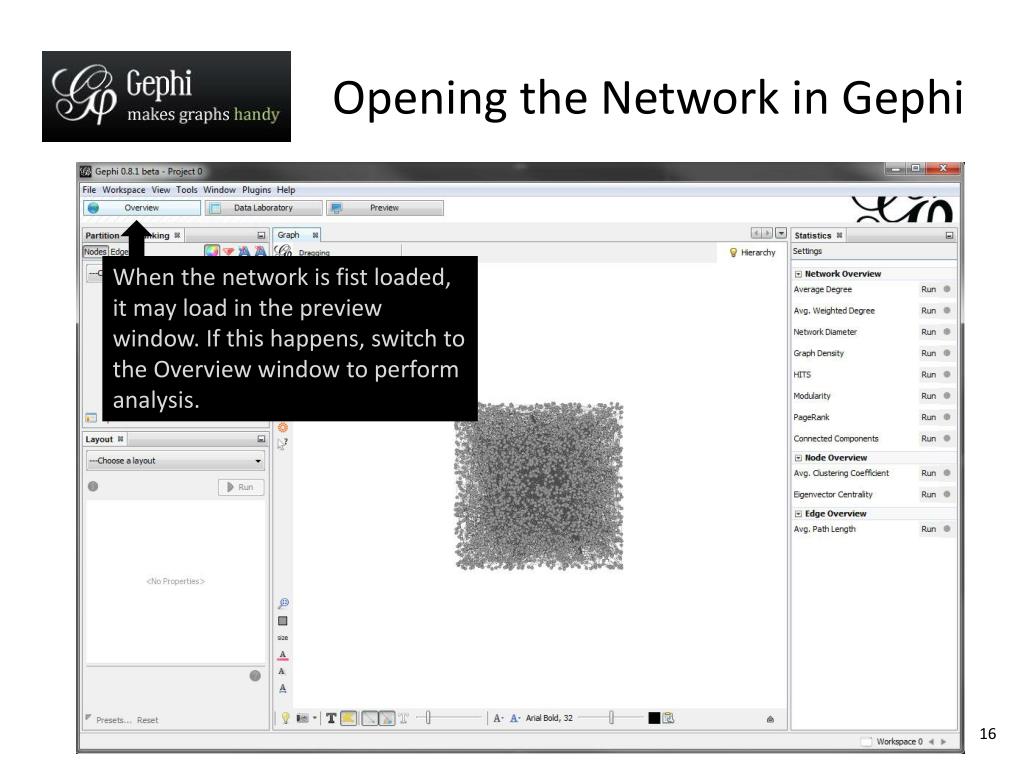
Task: Toggle the first edge color mode button
Action: (x=370, y=718)
